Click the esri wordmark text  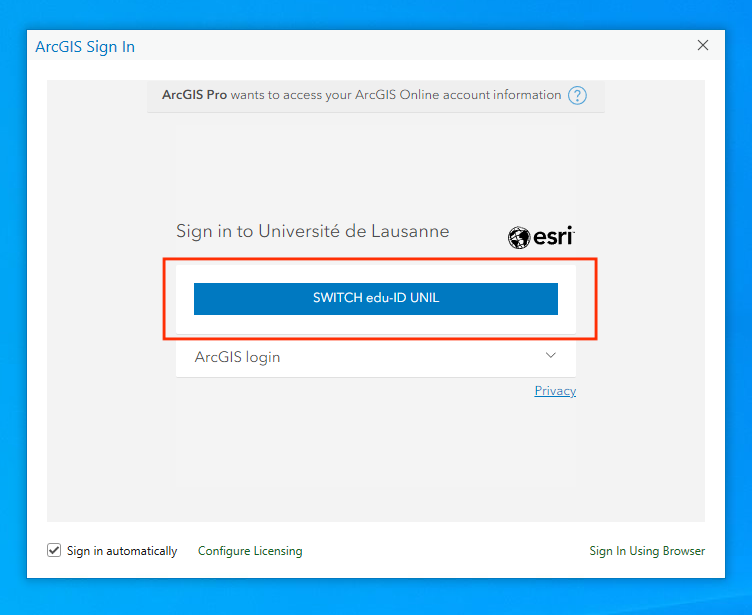click(553, 237)
